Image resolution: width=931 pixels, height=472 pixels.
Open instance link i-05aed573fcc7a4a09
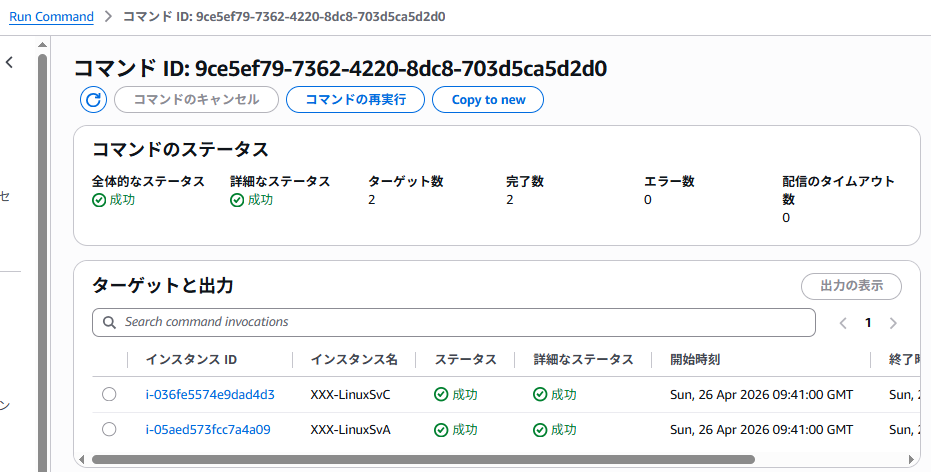click(208, 429)
